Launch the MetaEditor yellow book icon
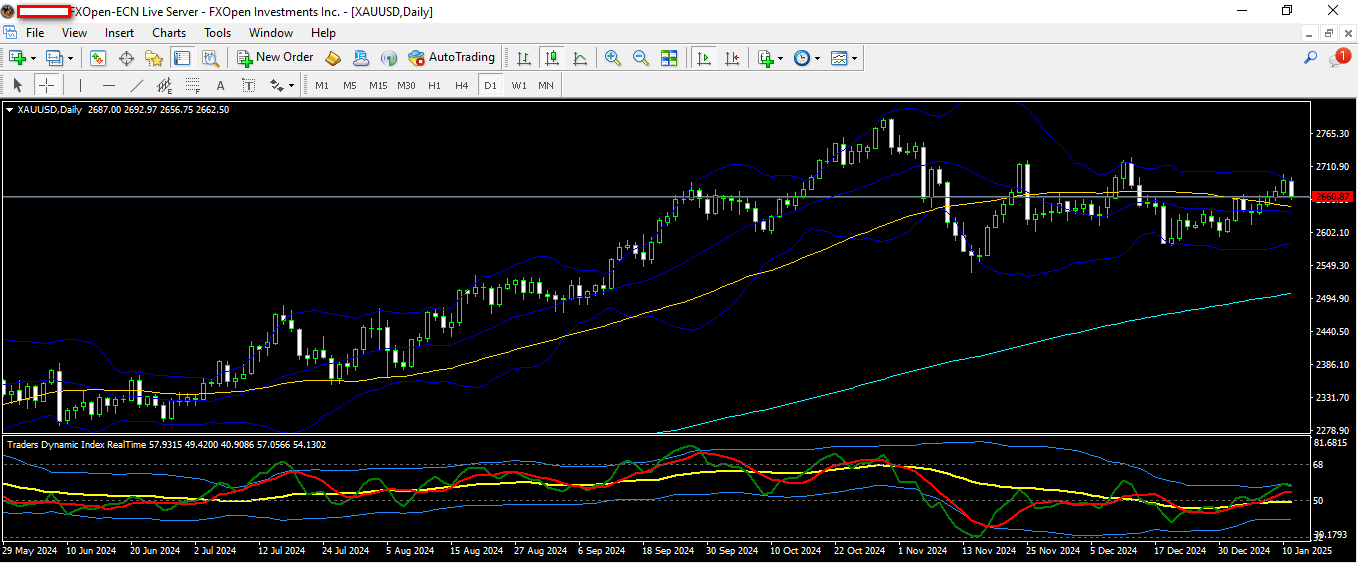 333,58
